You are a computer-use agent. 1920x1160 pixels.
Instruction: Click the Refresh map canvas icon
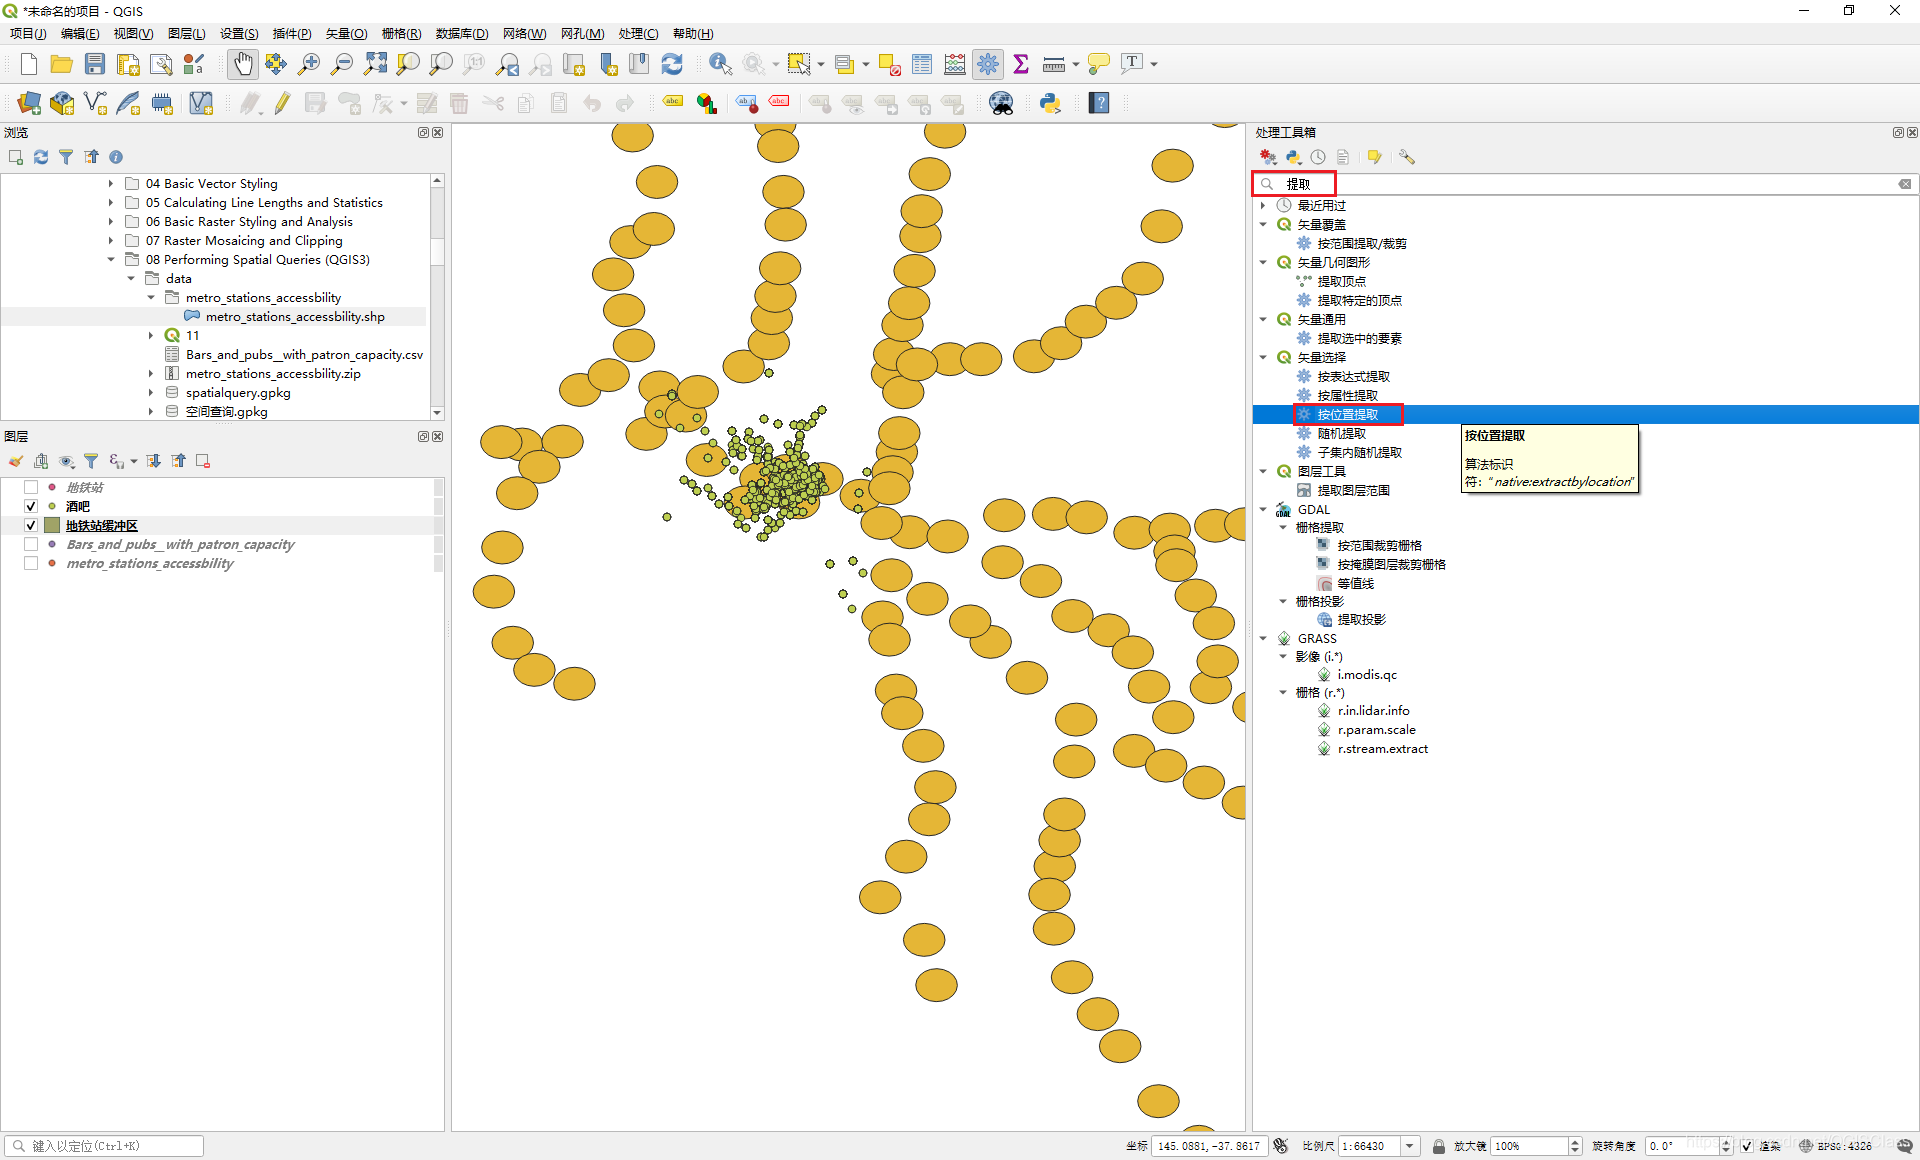[x=672, y=64]
